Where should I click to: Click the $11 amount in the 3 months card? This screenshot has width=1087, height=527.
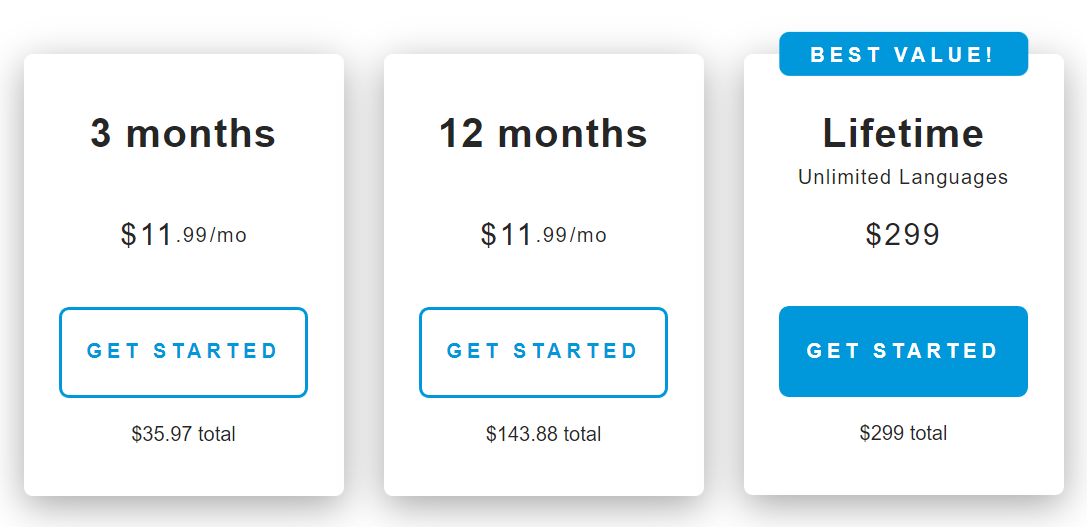click(x=147, y=235)
